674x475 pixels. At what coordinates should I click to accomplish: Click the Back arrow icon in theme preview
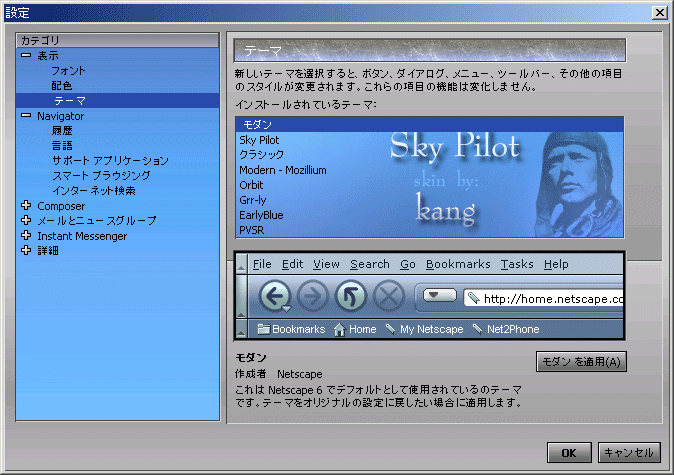(x=275, y=296)
